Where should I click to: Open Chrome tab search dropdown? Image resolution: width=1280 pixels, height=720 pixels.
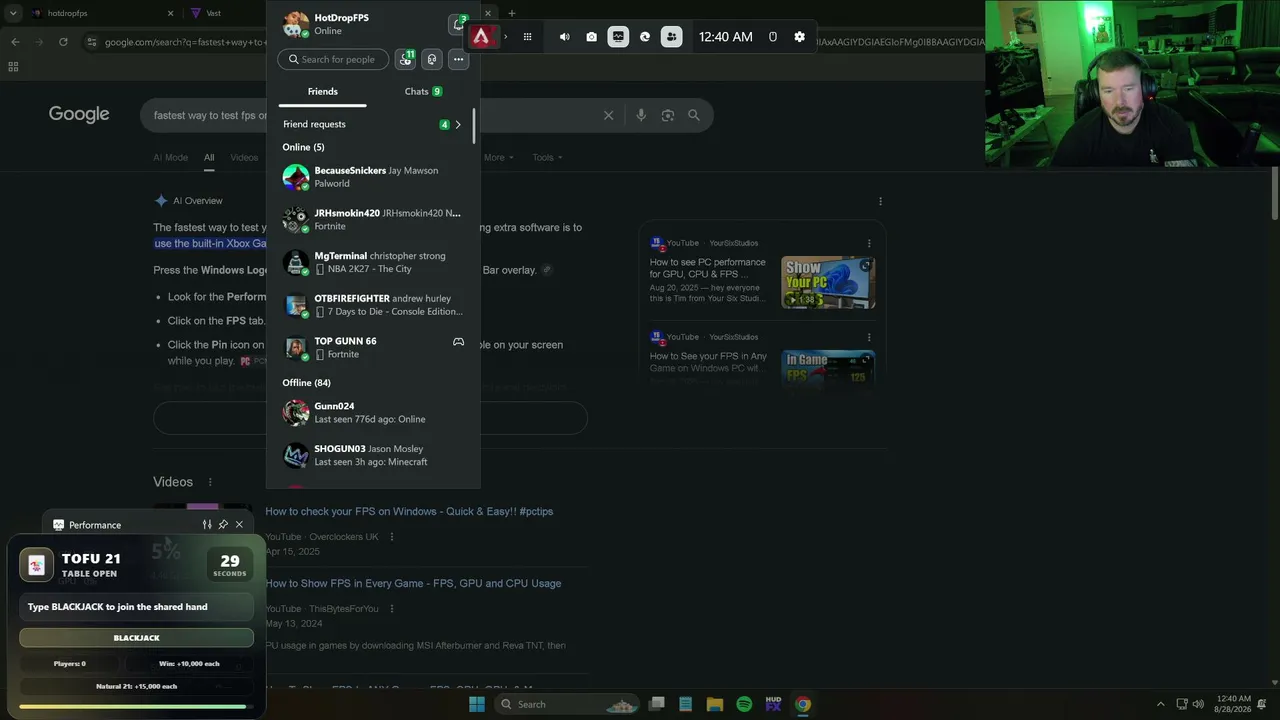tap(13, 14)
